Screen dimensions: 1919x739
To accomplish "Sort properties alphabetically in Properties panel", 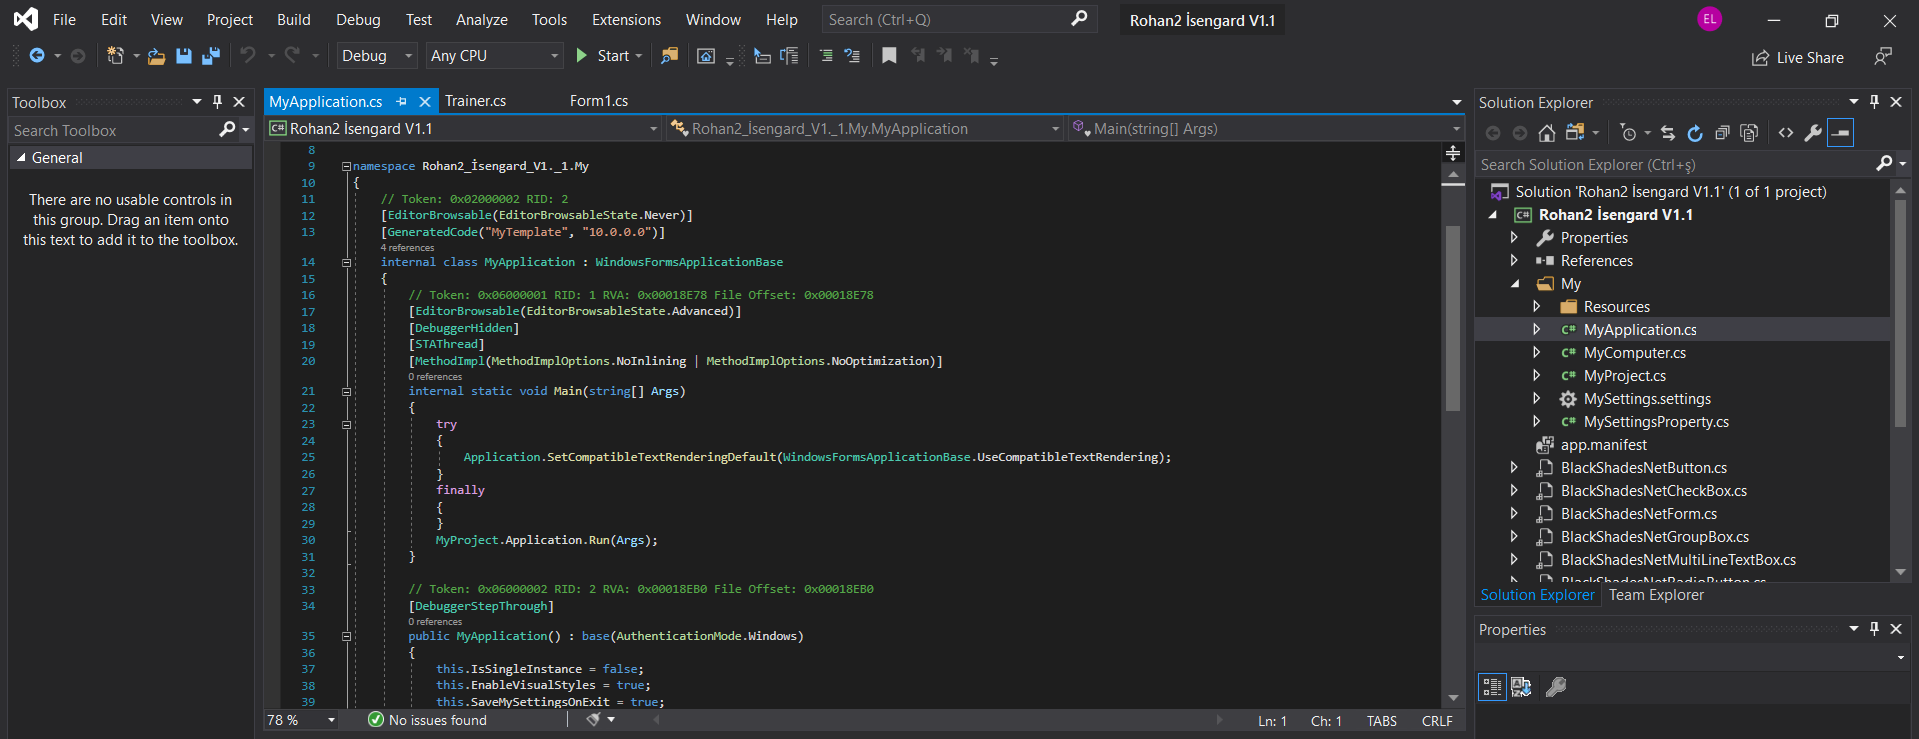I will pyautogui.click(x=1521, y=687).
